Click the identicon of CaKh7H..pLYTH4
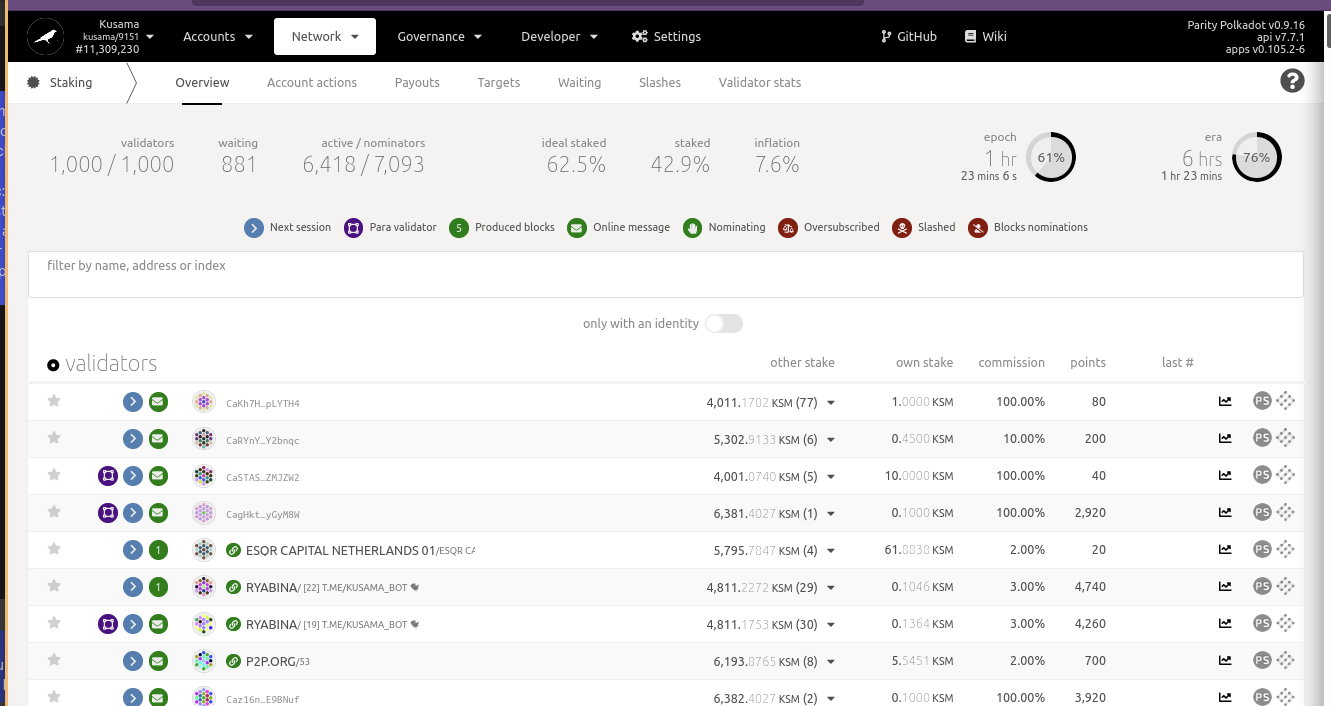The image size is (1331, 706). (204, 402)
